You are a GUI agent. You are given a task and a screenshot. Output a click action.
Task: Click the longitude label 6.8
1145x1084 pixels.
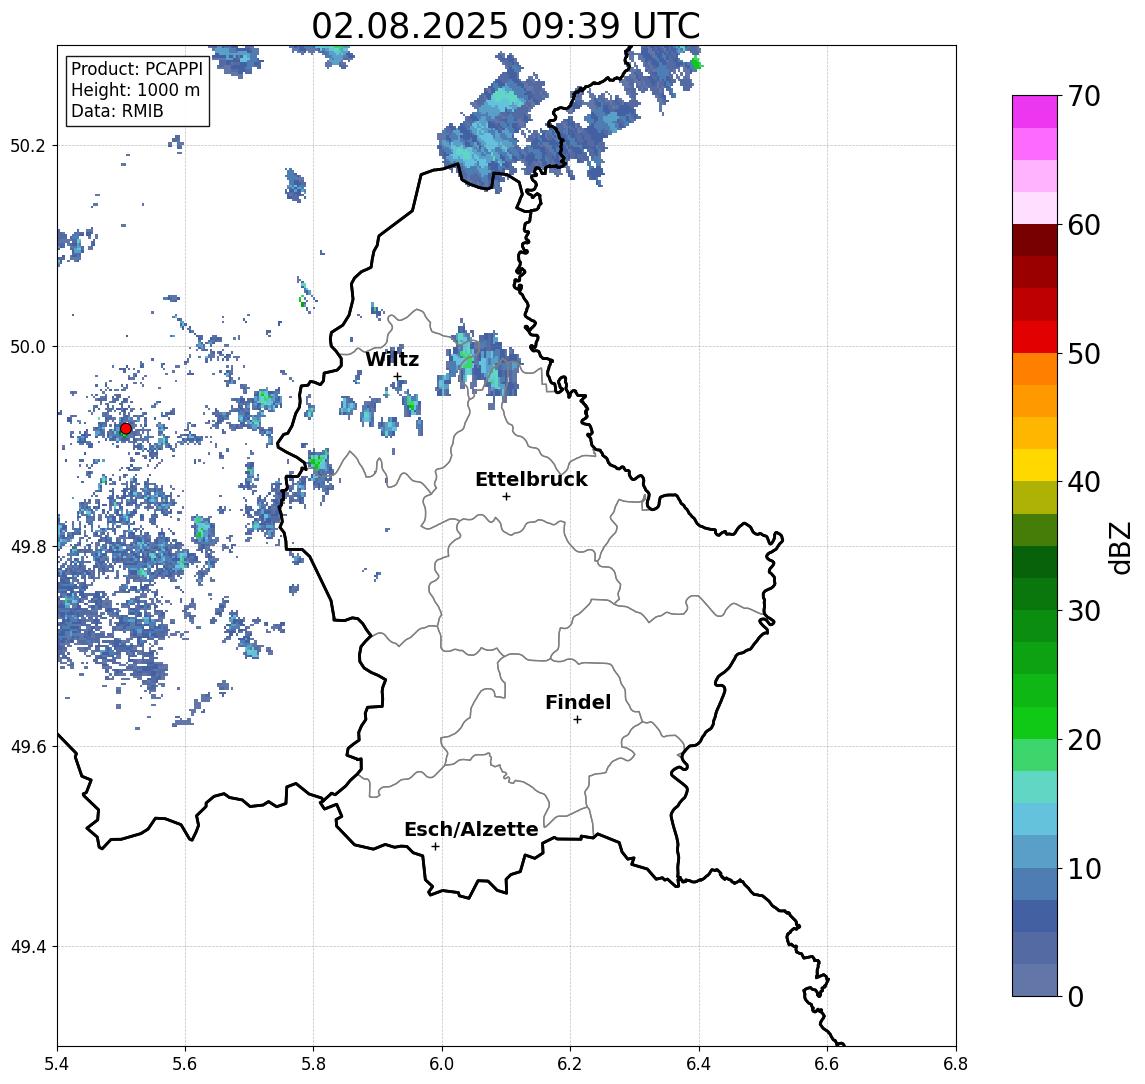955,1064
